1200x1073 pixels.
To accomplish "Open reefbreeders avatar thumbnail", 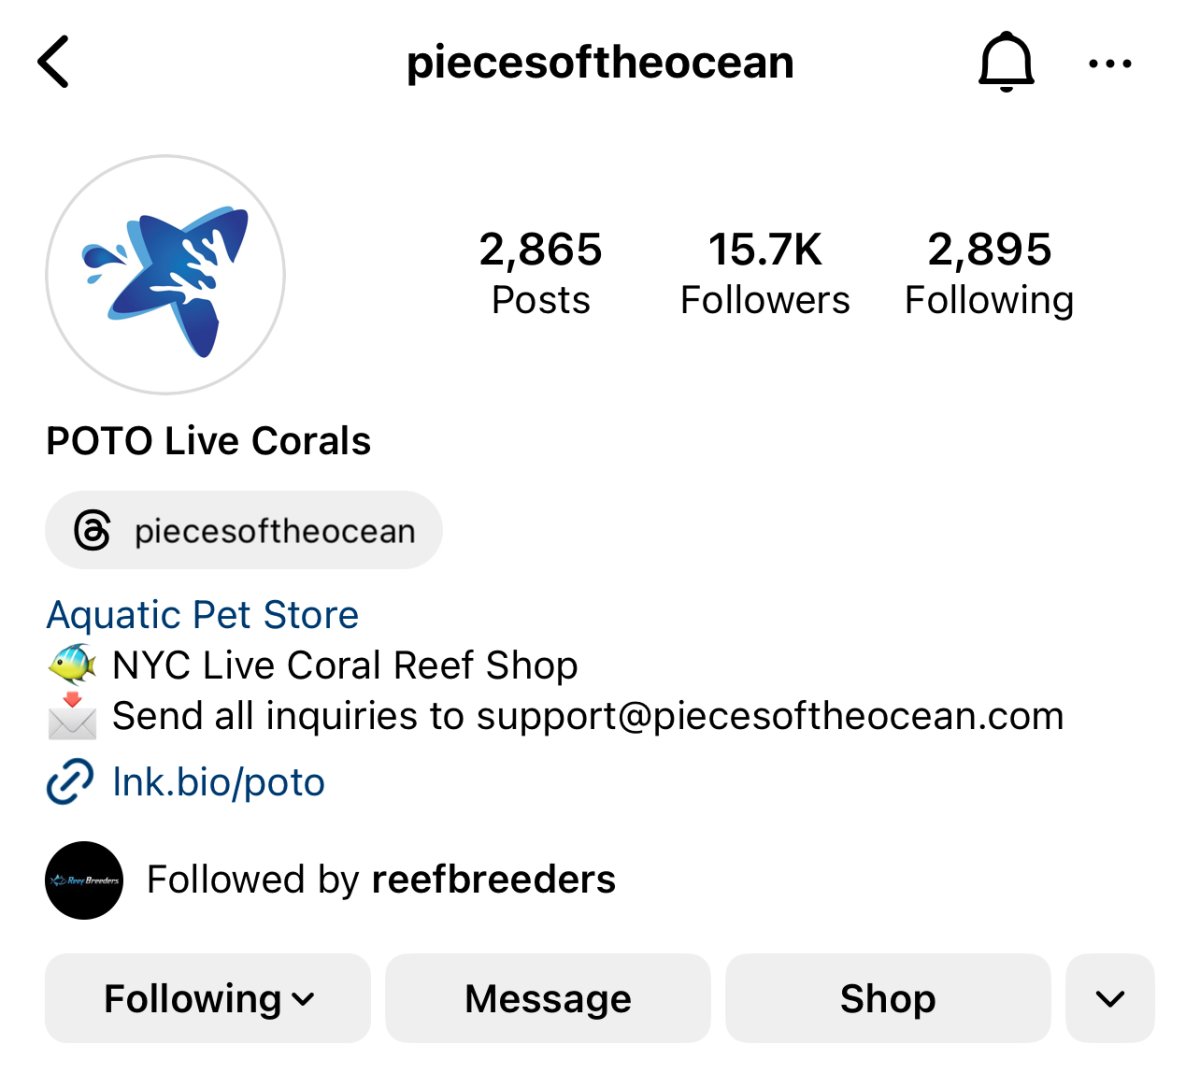I will coord(84,880).
